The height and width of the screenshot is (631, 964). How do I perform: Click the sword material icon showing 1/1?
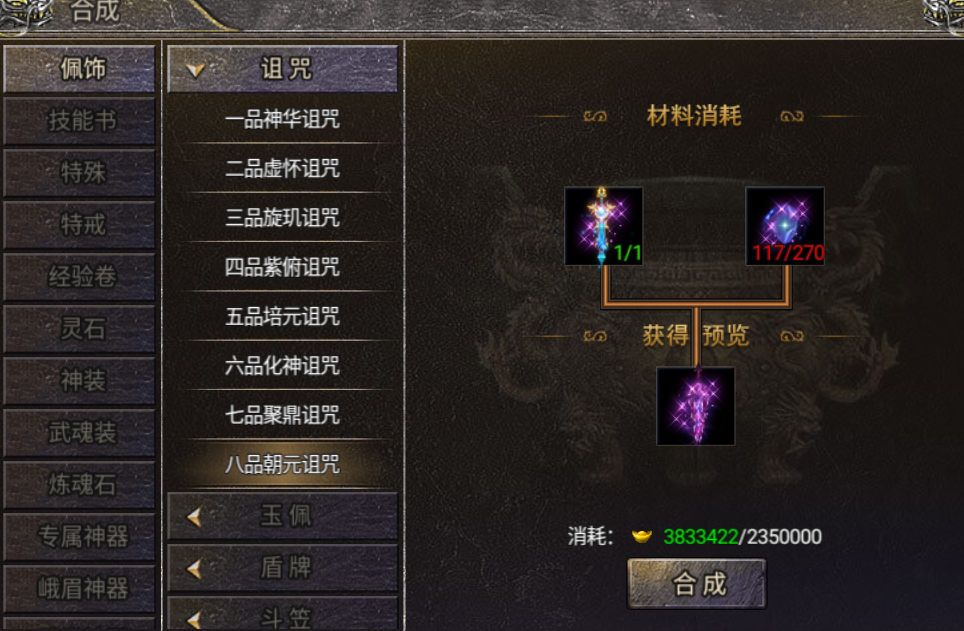(604, 226)
